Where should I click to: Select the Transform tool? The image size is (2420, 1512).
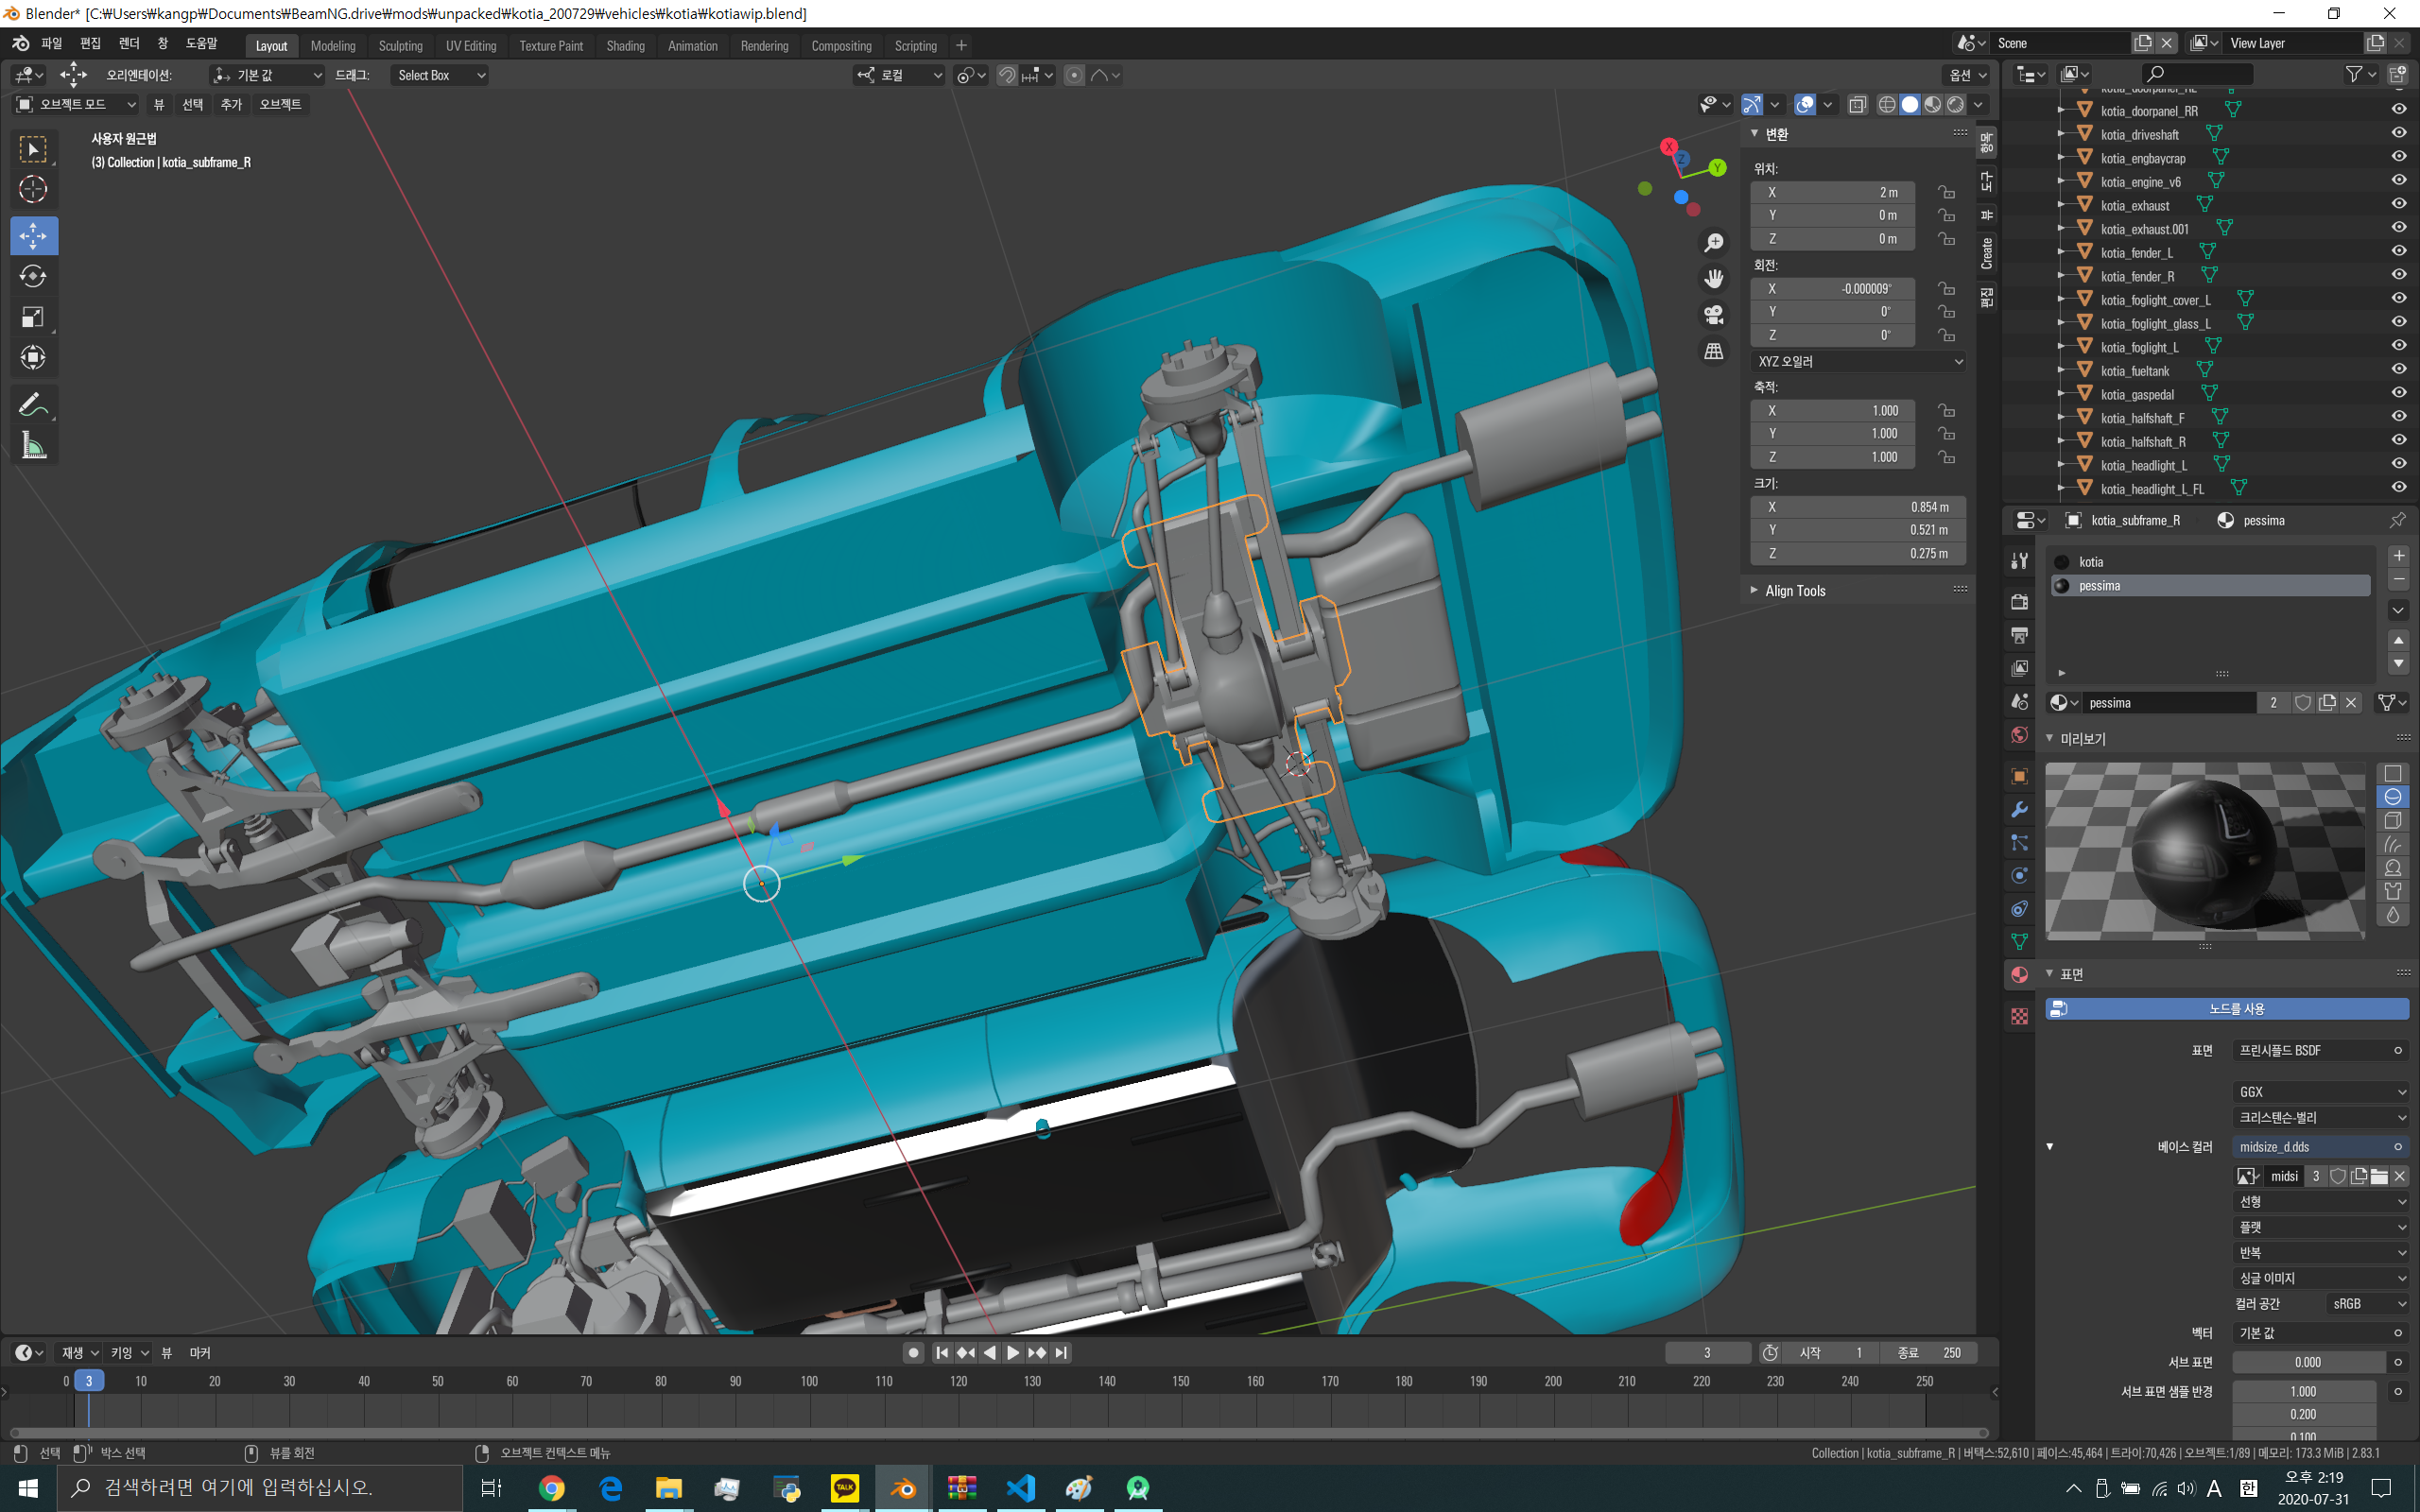33,357
